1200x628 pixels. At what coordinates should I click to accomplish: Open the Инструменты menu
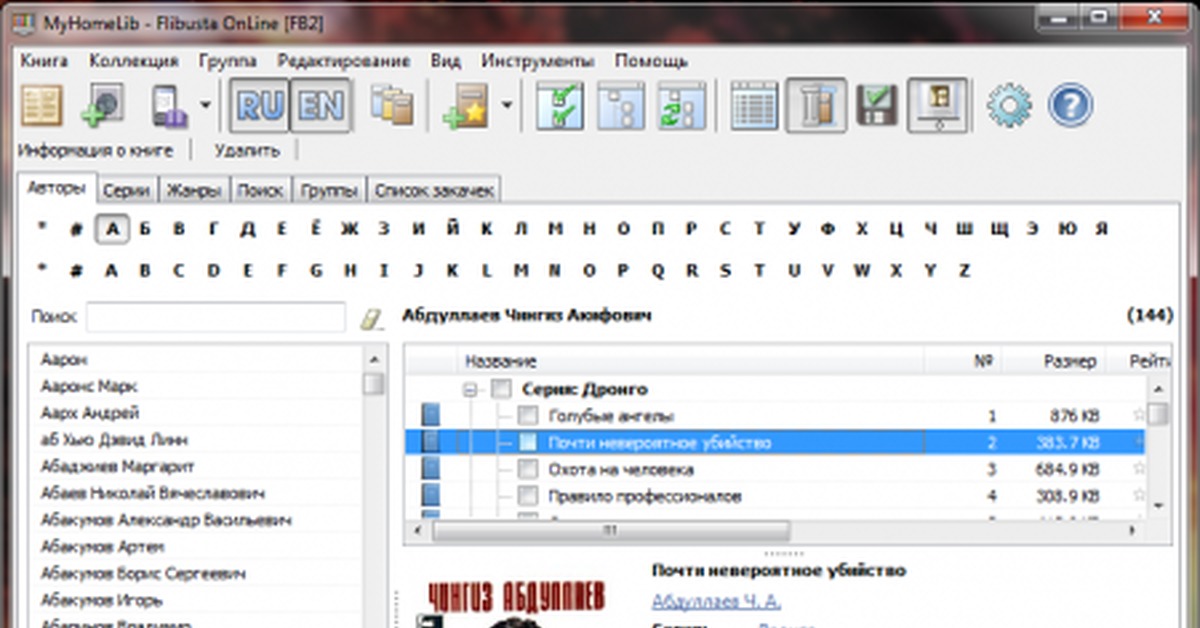point(540,61)
